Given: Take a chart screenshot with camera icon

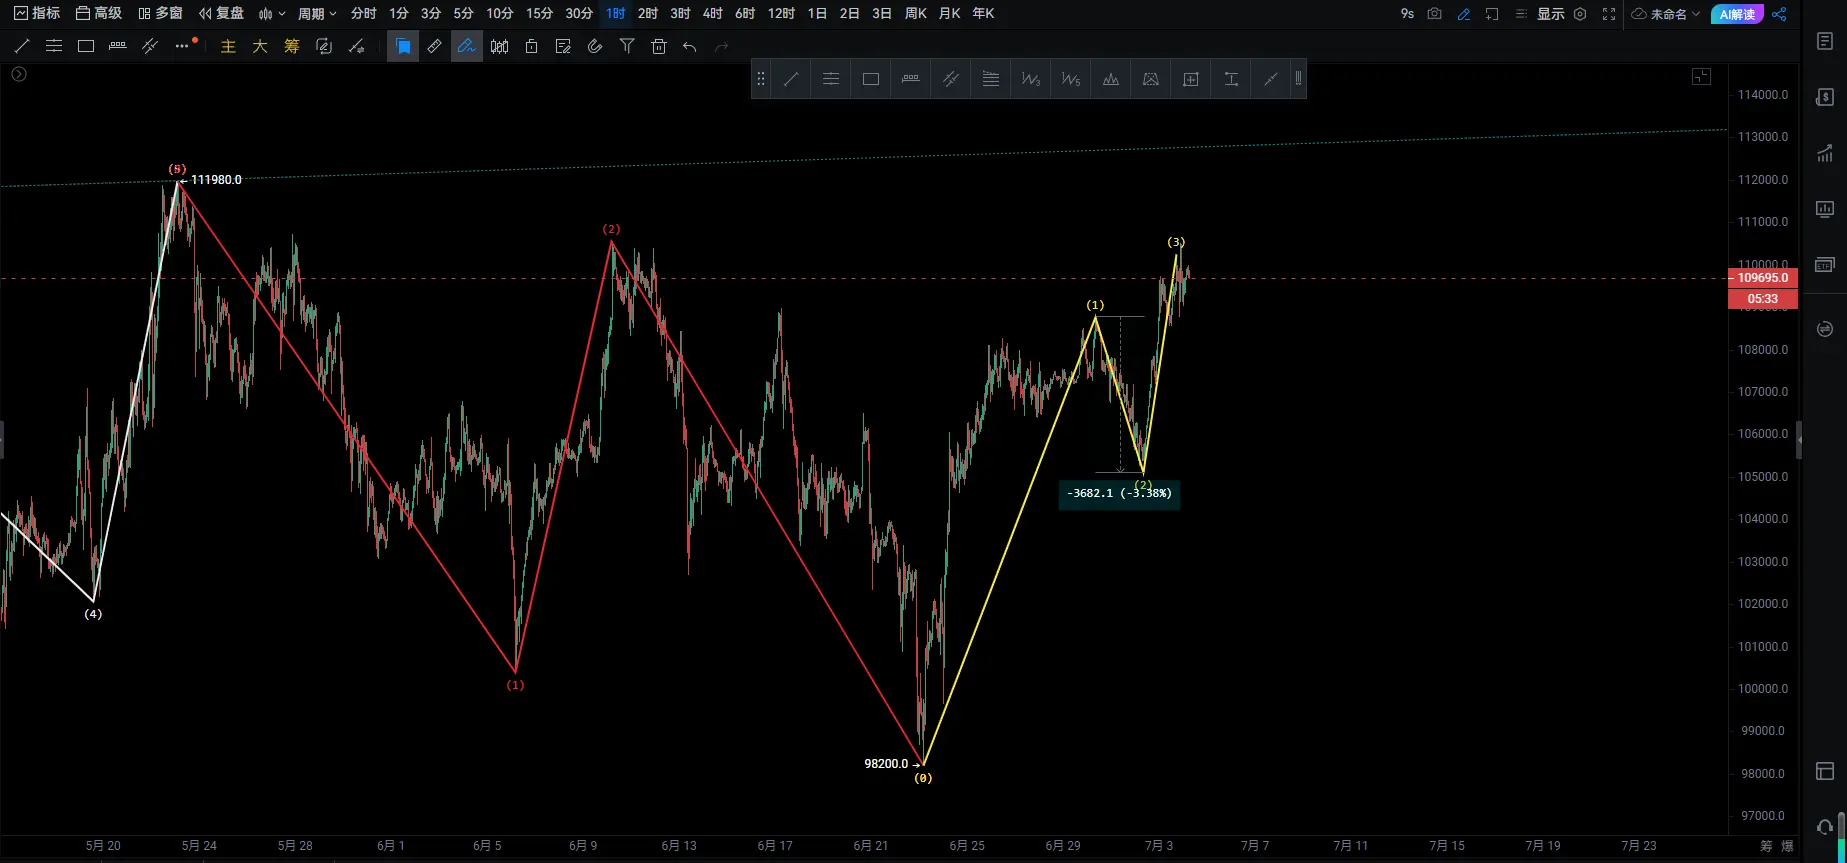Looking at the screenshot, I should [1435, 14].
